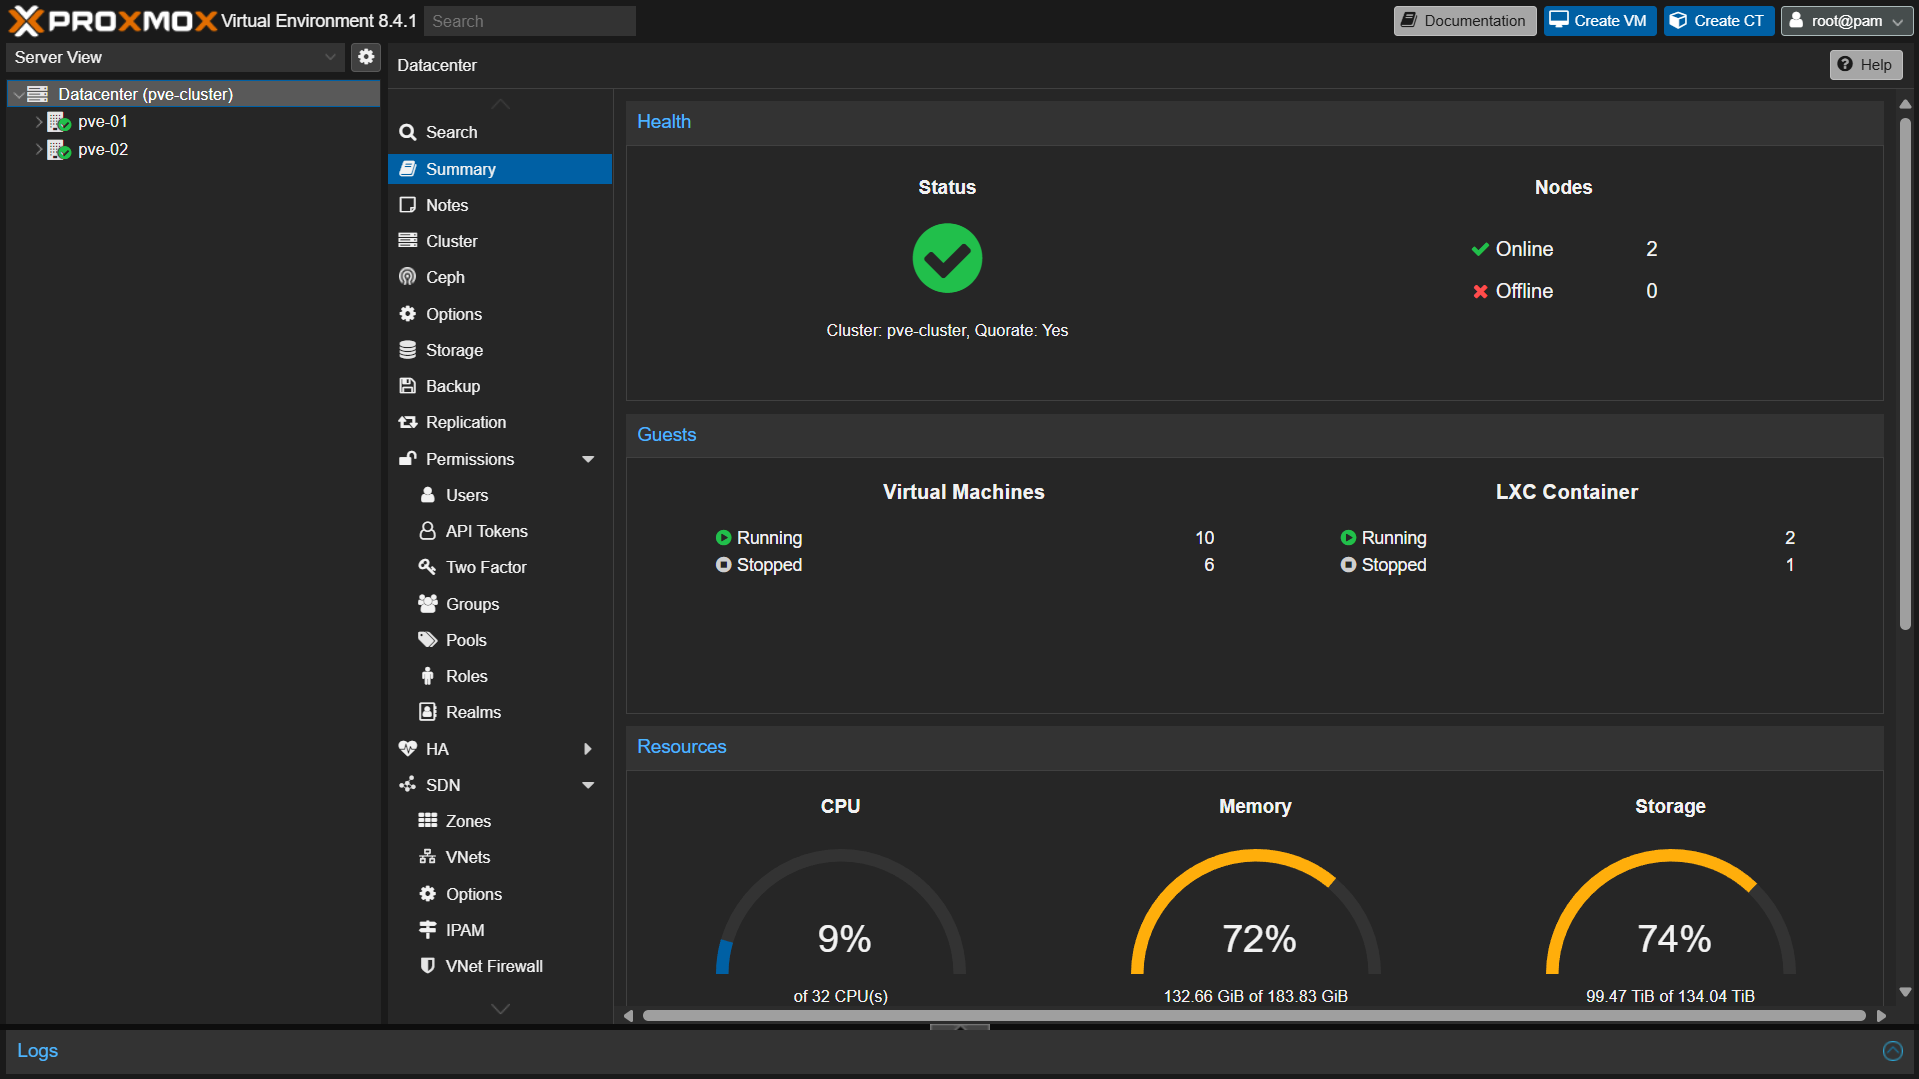The width and height of the screenshot is (1919, 1079).
Task: Click the Zones grid icon
Action: pos(428,821)
